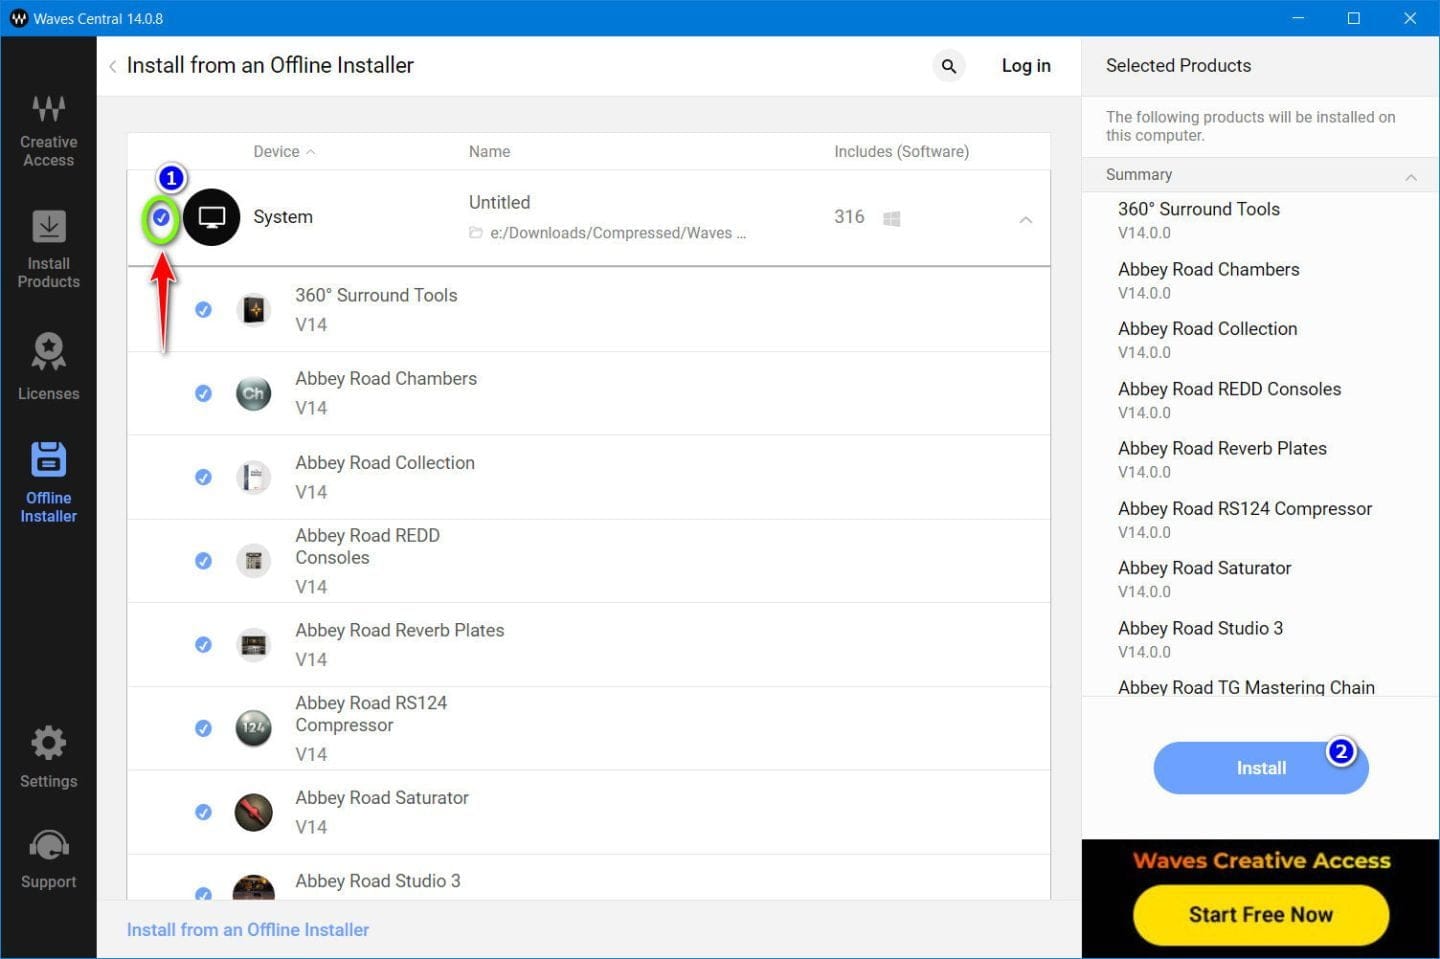Click the Abbey Road RS124 Compressor icon
The height and width of the screenshot is (959, 1440).
pyautogui.click(x=254, y=728)
